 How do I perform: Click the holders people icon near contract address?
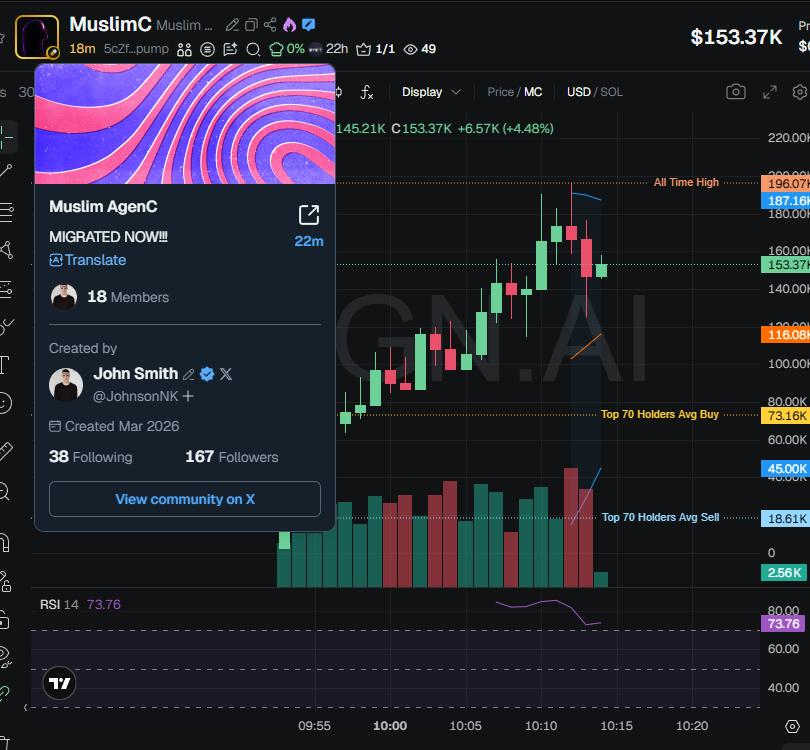pyautogui.click(x=184, y=50)
